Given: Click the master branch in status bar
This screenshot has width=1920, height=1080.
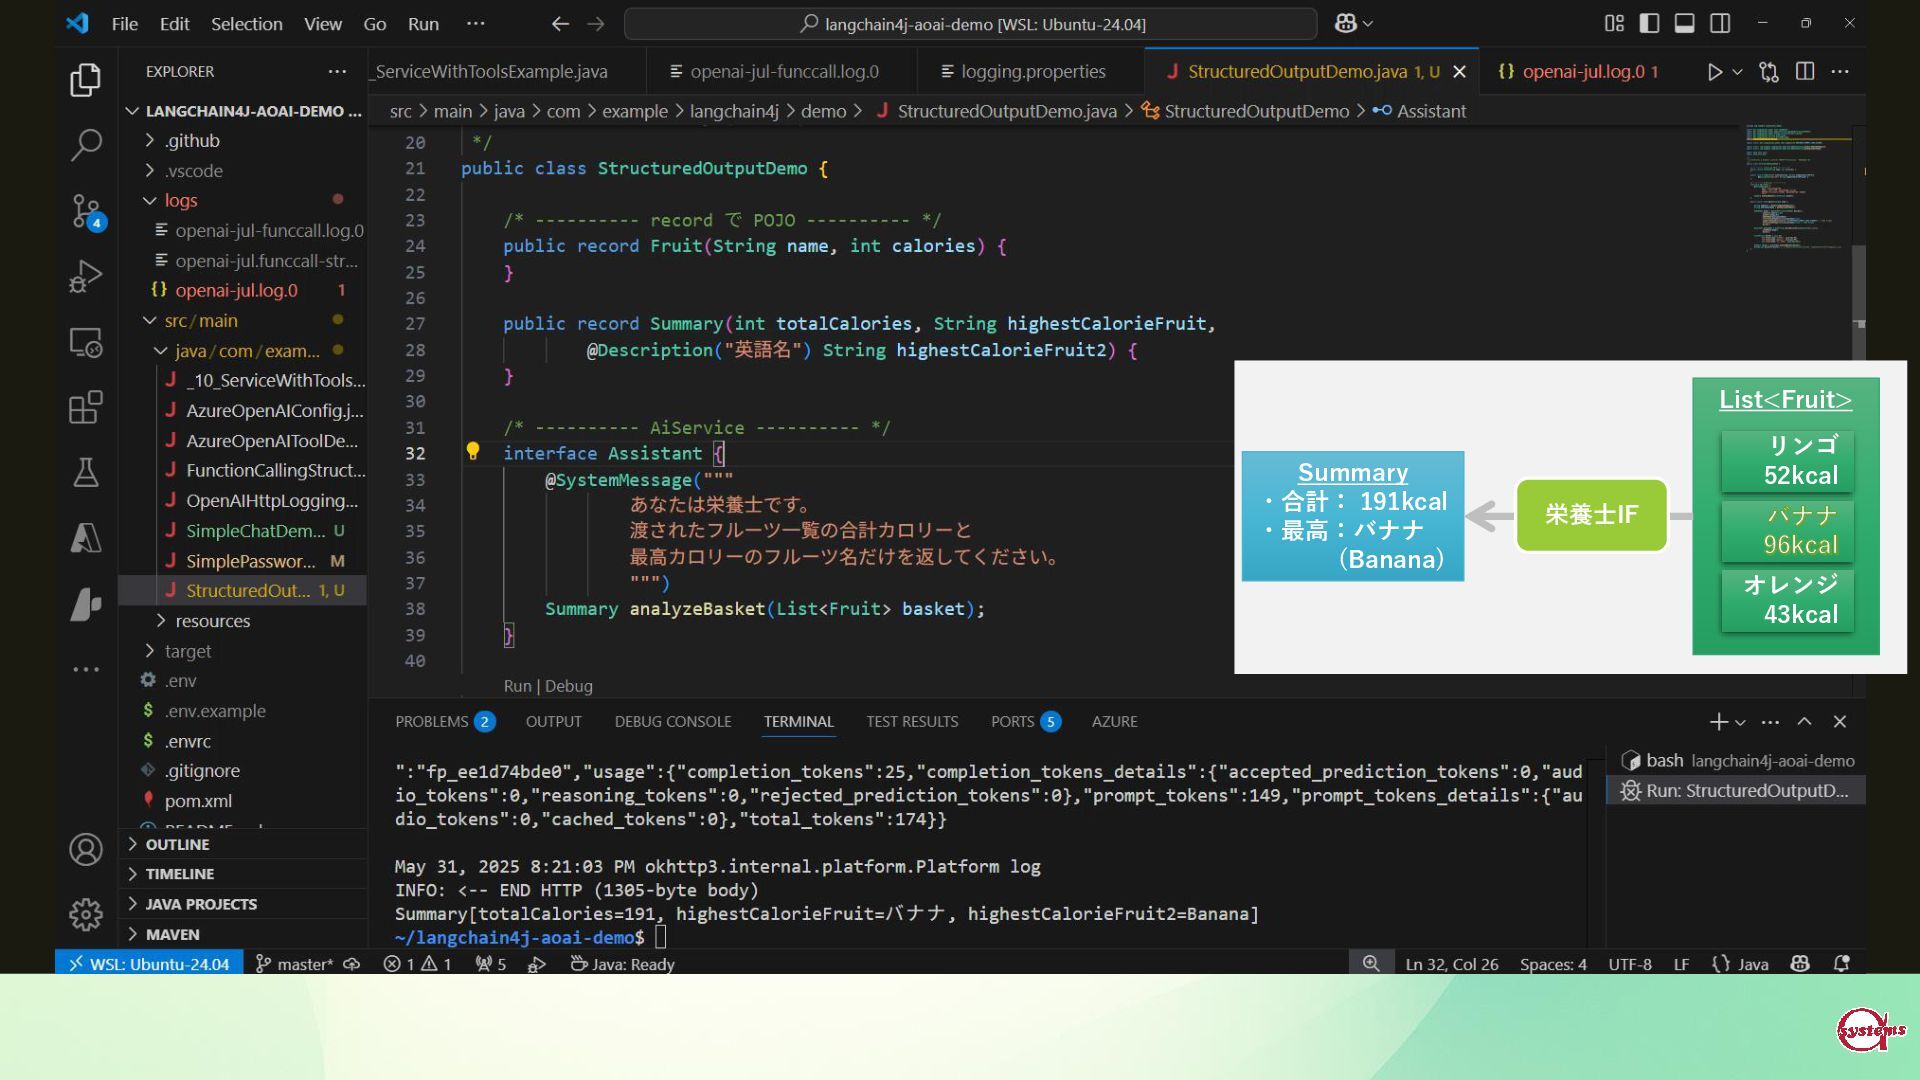Looking at the screenshot, I should point(294,964).
